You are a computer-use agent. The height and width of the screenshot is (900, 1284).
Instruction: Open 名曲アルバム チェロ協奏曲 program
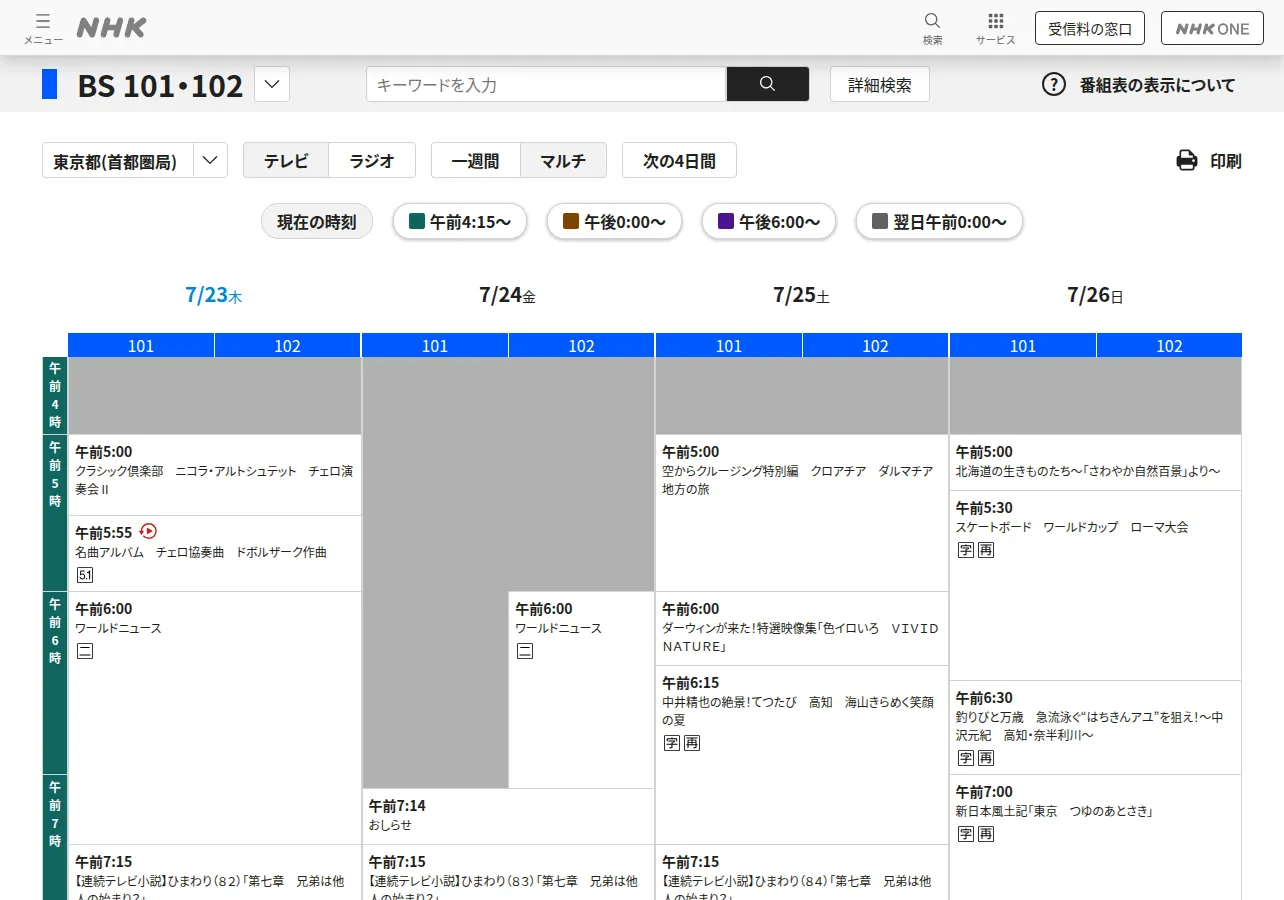pos(214,553)
